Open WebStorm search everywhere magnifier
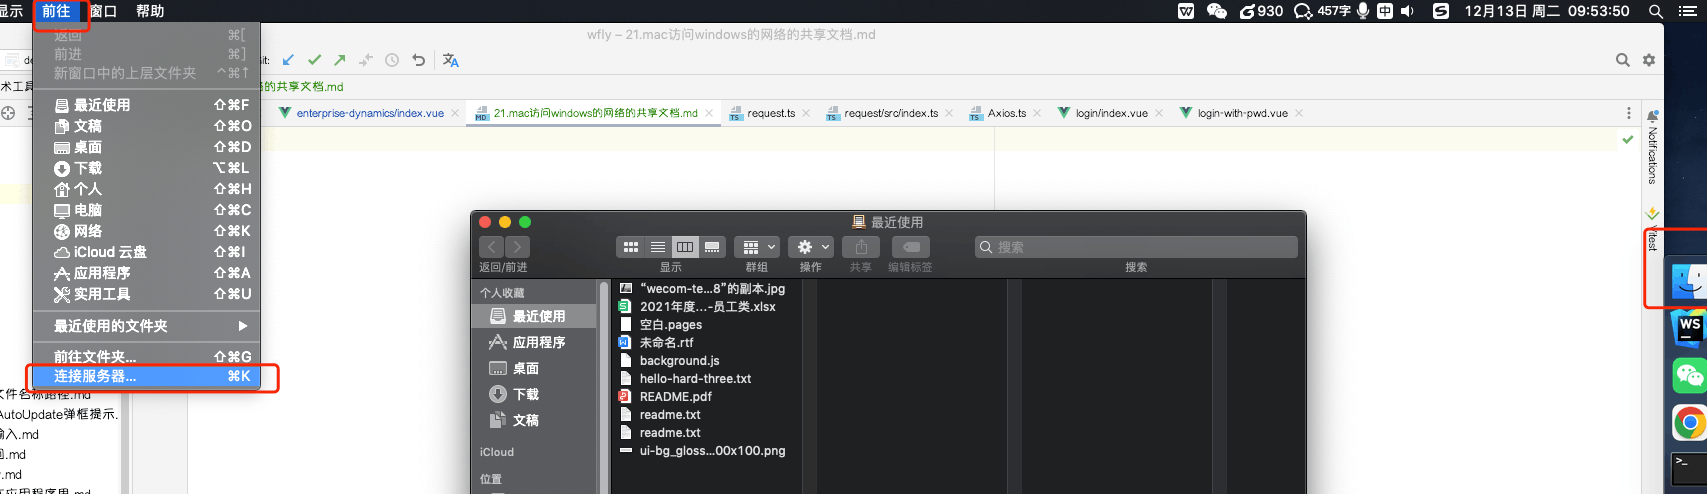The width and height of the screenshot is (1707, 494). tap(1623, 60)
